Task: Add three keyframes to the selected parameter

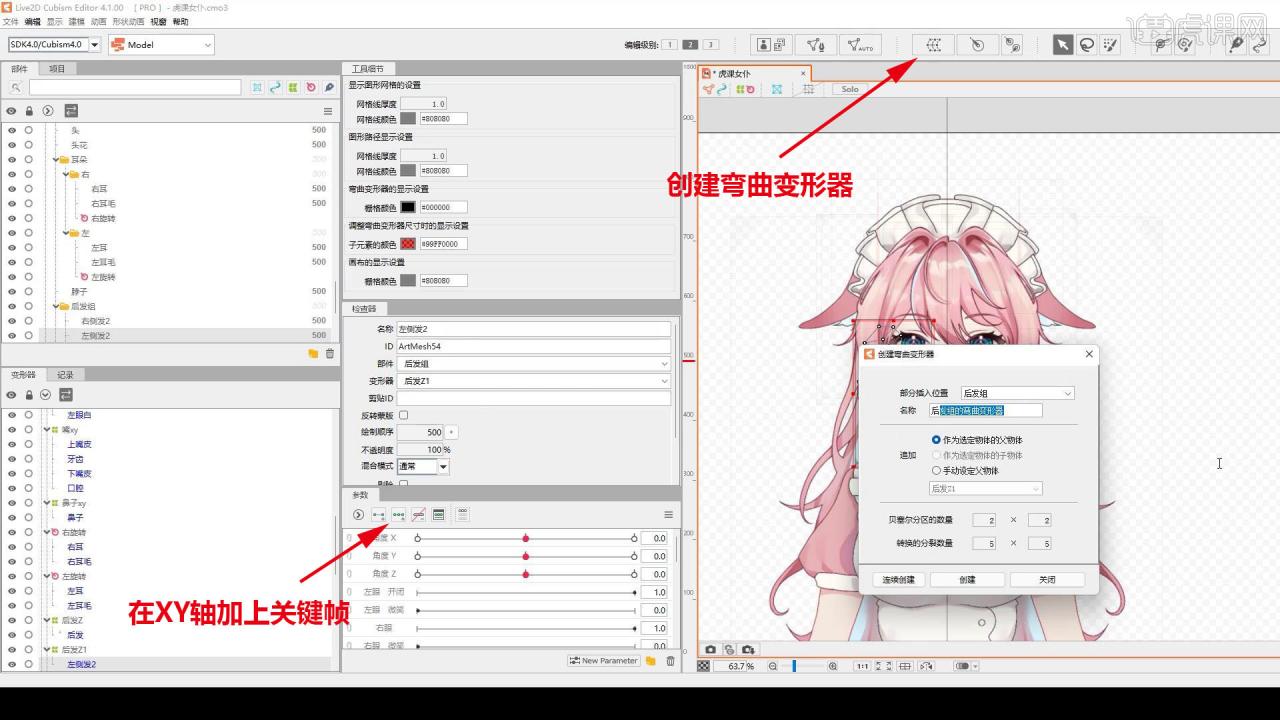Action: click(x=399, y=514)
